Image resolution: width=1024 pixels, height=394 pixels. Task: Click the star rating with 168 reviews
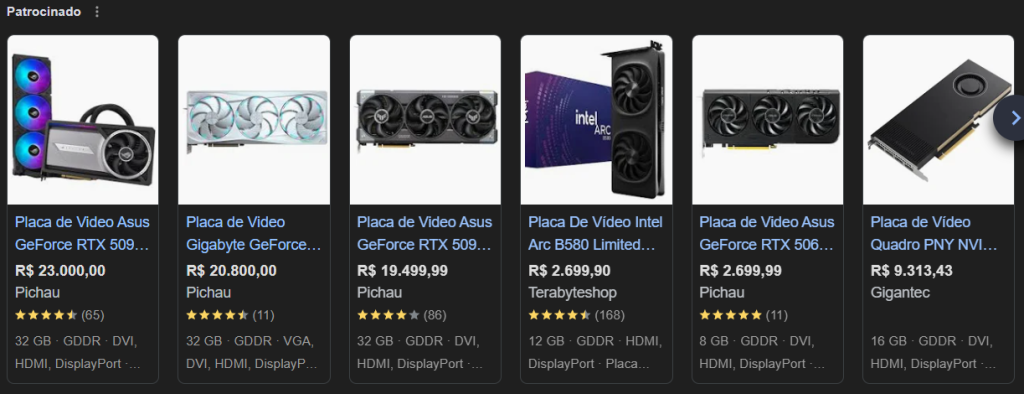click(x=576, y=315)
